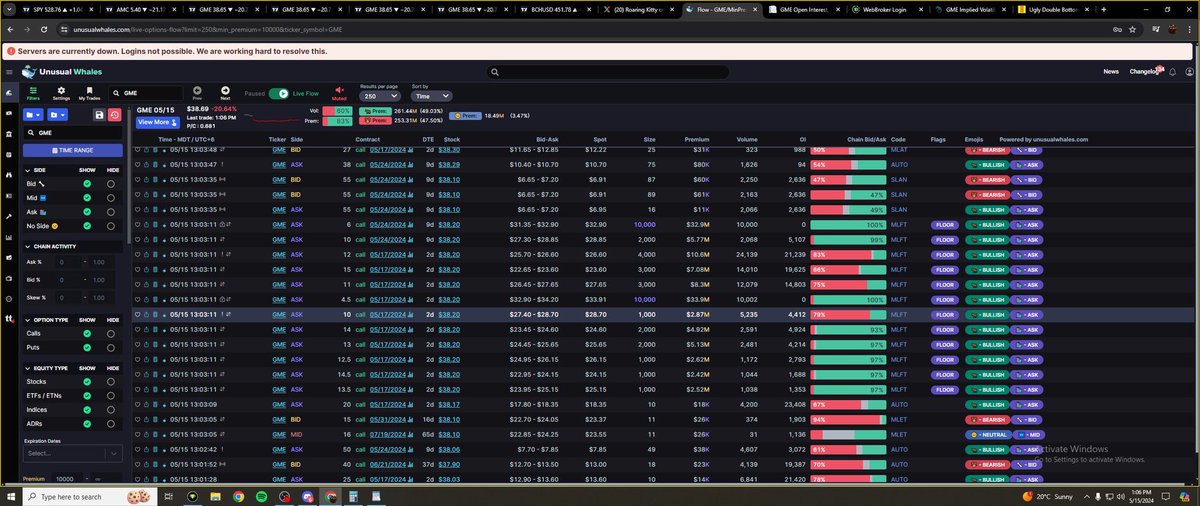This screenshot has width=1200, height=506.
Task: Open Sort by Time dropdown
Action: [433, 96]
